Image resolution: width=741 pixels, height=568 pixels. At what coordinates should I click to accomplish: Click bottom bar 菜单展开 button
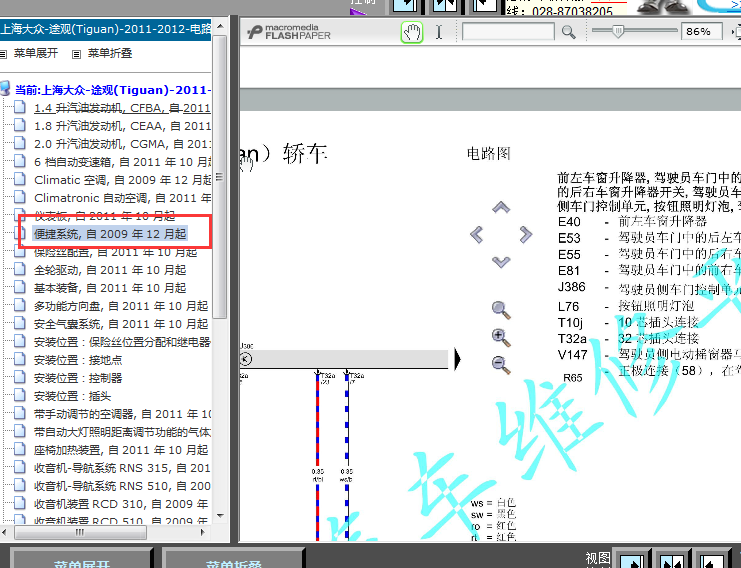pyautogui.click(x=81, y=560)
